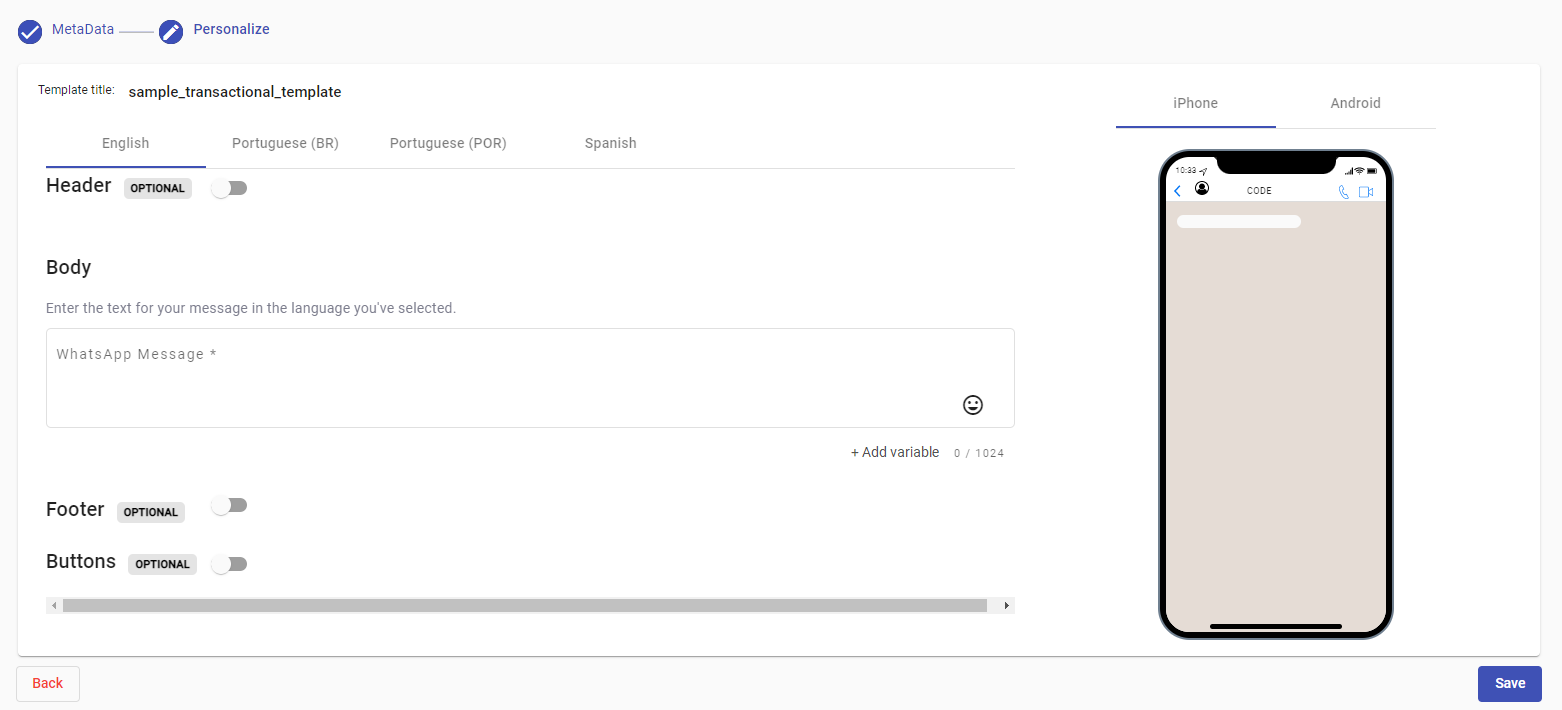Switch to the Portuguese (BR) tab
Image resolution: width=1562 pixels, height=710 pixels.
[285, 143]
